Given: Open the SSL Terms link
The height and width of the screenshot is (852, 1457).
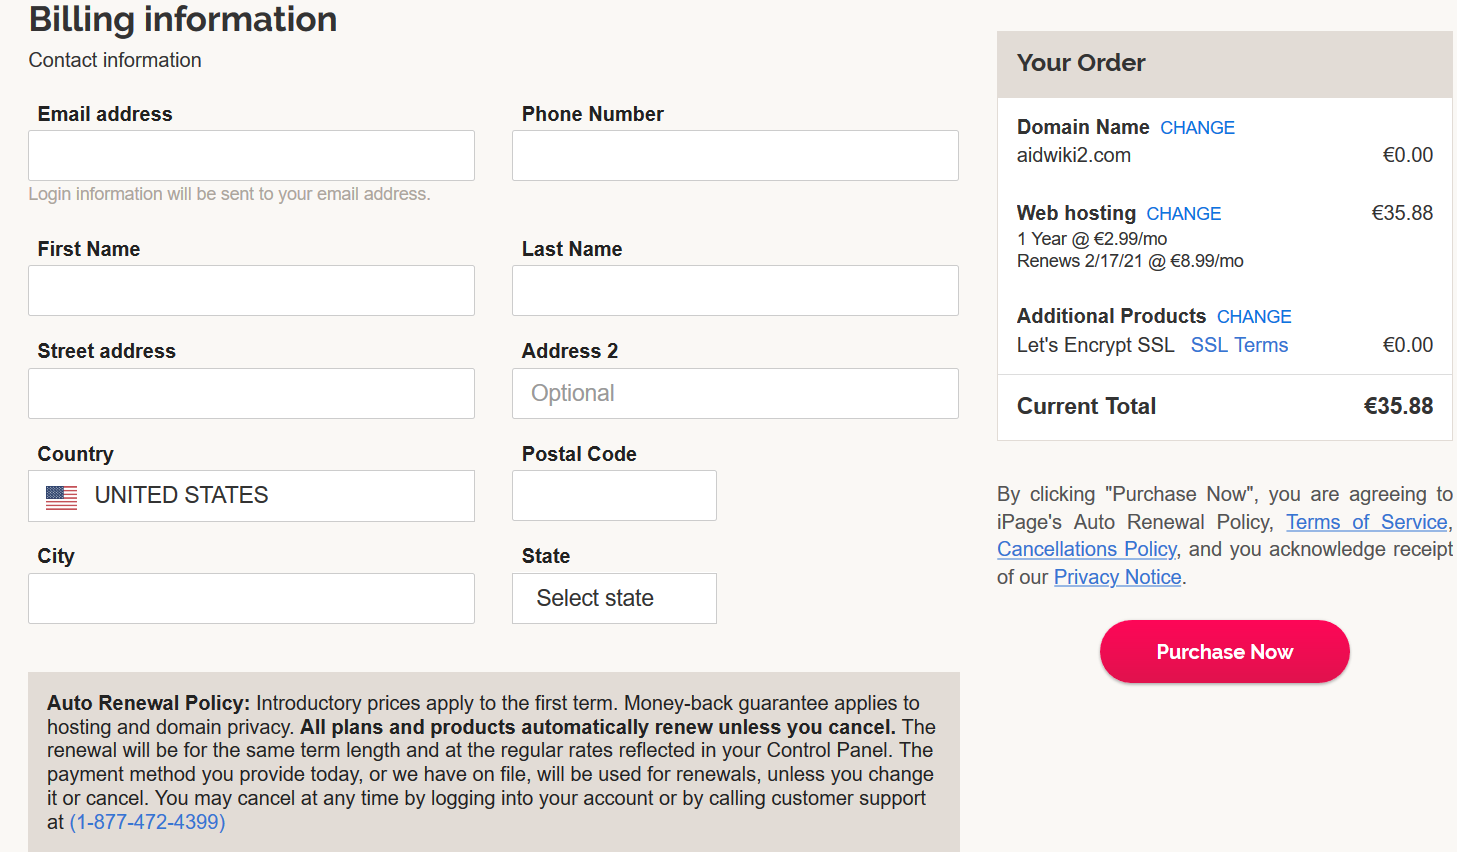Looking at the screenshot, I should [x=1239, y=345].
